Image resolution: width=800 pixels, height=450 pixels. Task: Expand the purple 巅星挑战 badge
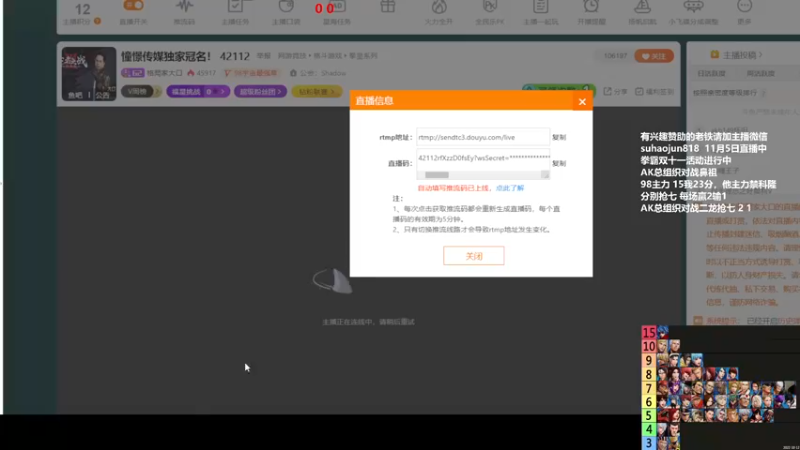click(198, 91)
